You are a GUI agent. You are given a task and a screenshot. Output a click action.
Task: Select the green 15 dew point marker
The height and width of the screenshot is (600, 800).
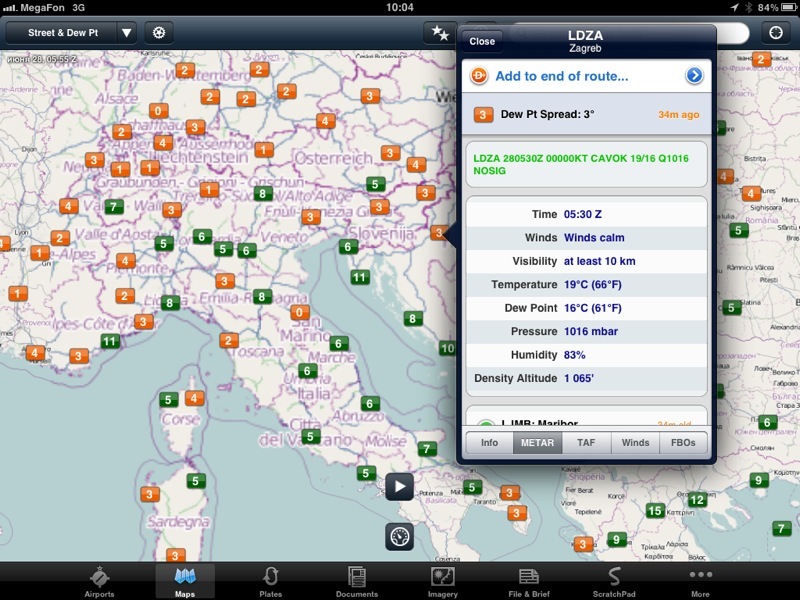655,511
